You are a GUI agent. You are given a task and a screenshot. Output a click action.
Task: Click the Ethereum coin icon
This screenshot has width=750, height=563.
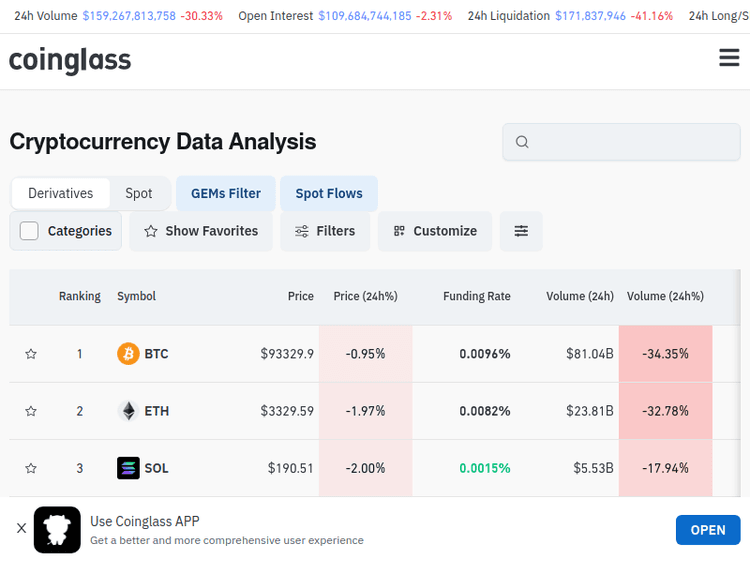pos(128,411)
